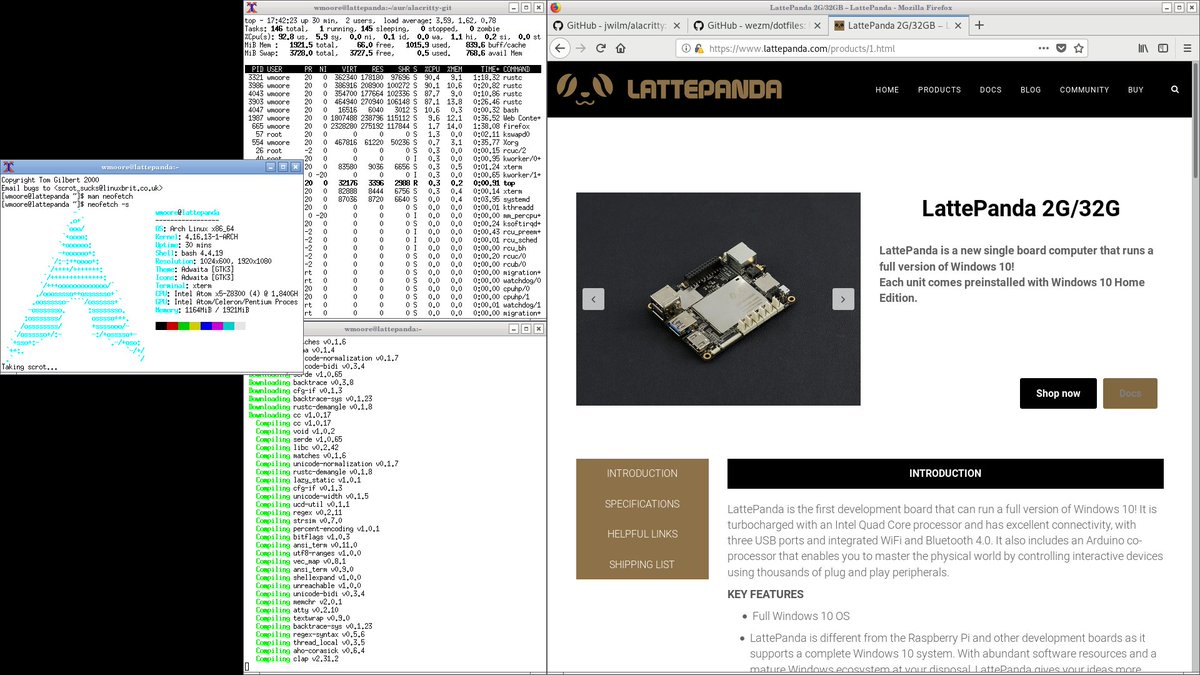This screenshot has width=1200, height=675.
Task: Switch to the GitHub jwilm/alacritty tab
Action: coord(619,24)
